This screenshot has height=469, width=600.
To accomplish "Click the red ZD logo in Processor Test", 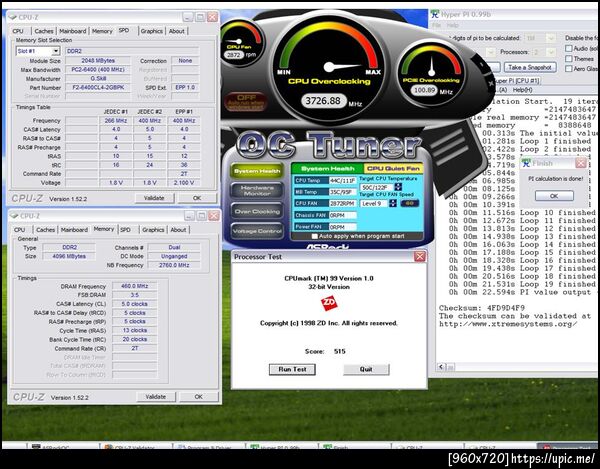I will (x=329, y=303).
